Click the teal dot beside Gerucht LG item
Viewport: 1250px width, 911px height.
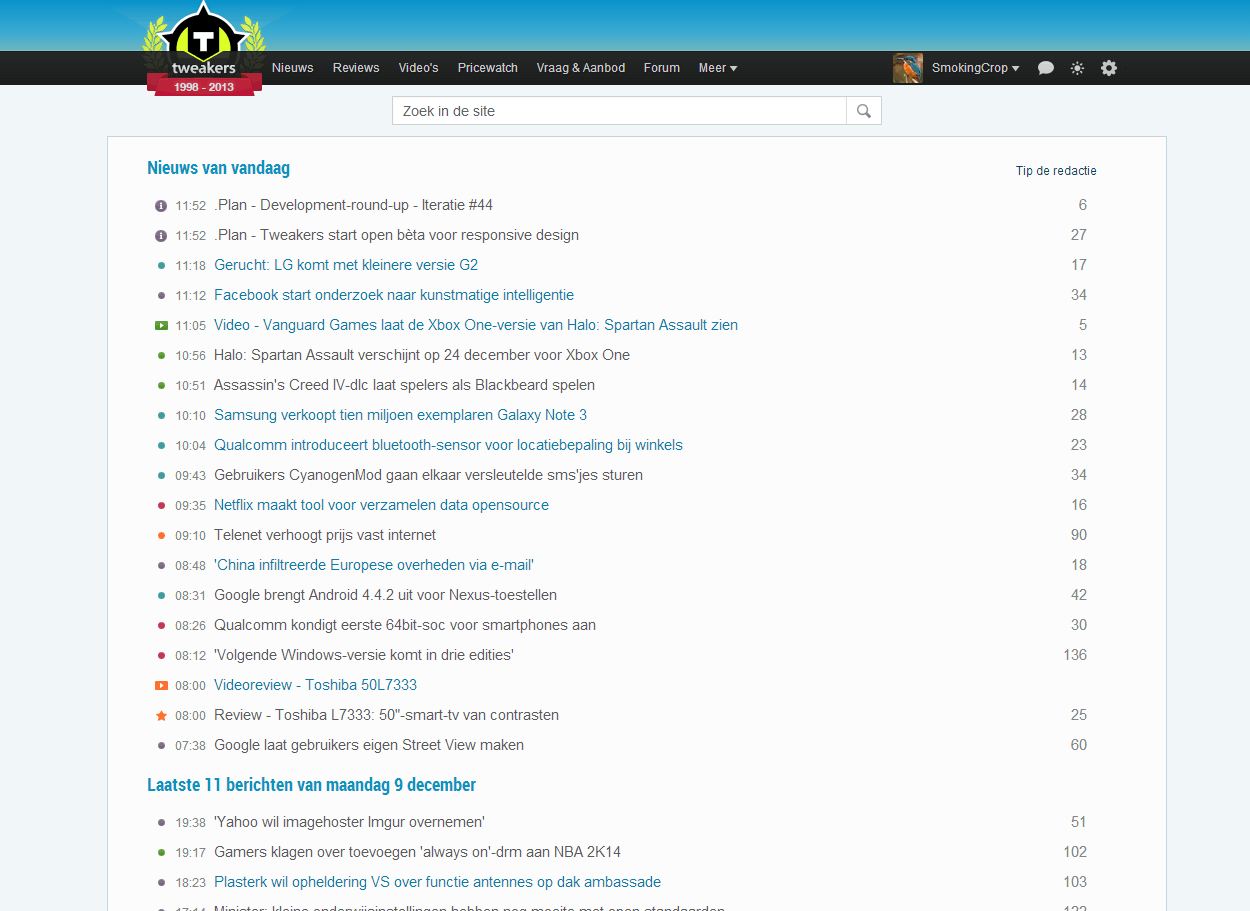(x=161, y=265)
